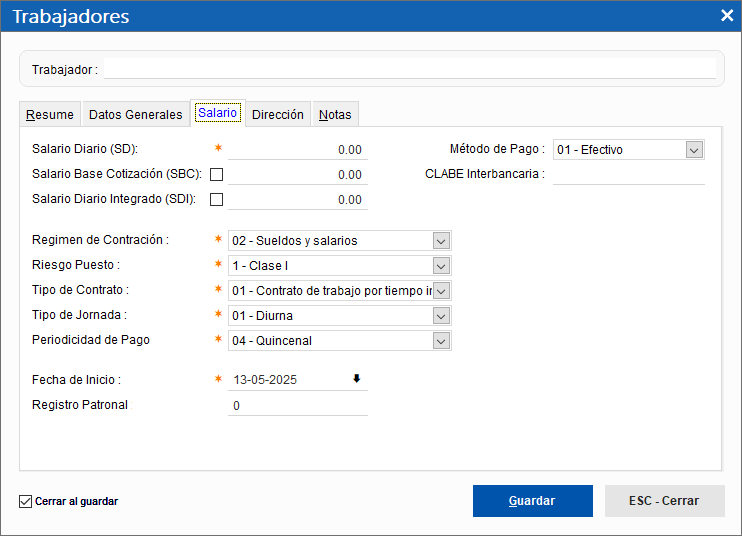Open the Fecha de Inicio calendar arrow
The image size is (742, 536).
click(357, 378)
